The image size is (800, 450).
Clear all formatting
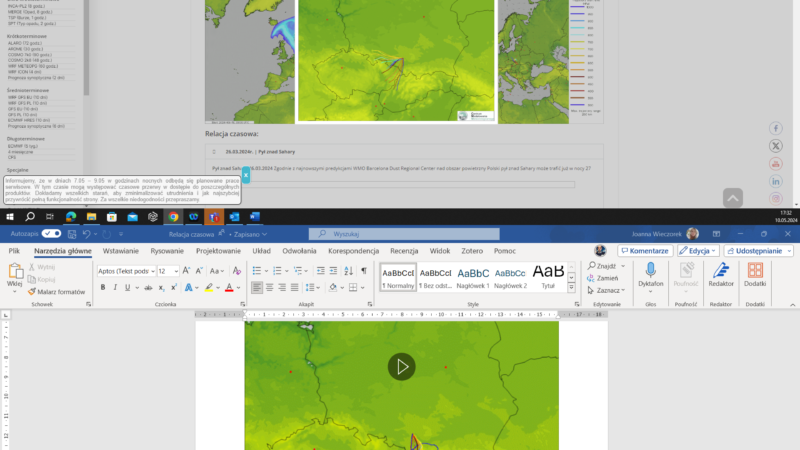coord(237,271)
